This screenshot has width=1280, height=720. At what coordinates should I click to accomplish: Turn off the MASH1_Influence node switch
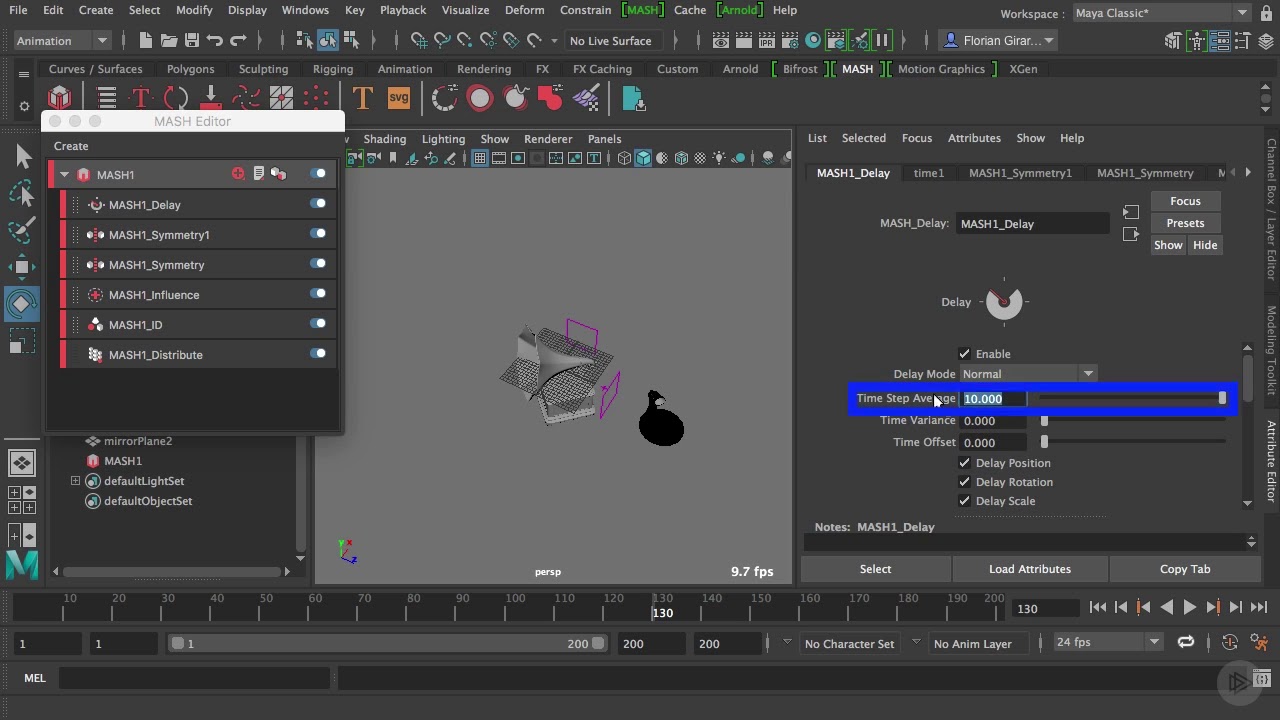coord(318,294)
